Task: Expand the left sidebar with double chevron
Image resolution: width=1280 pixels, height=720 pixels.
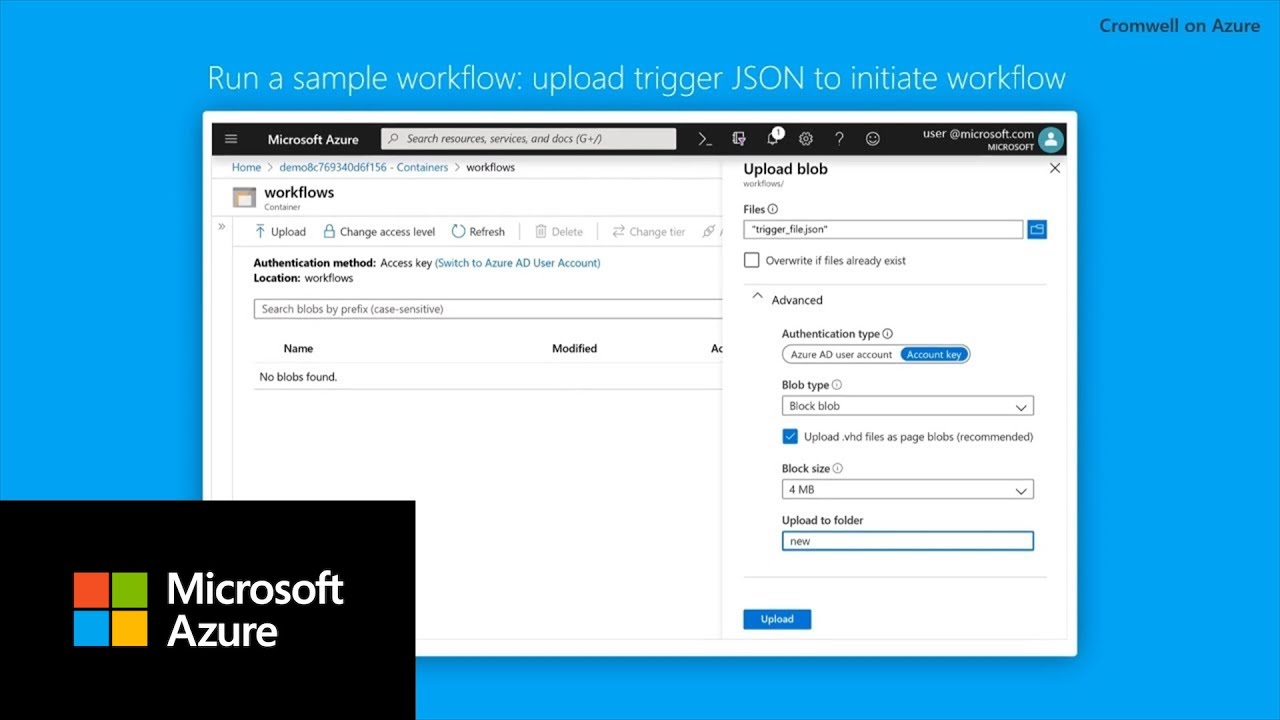Action: click(222, 227)
